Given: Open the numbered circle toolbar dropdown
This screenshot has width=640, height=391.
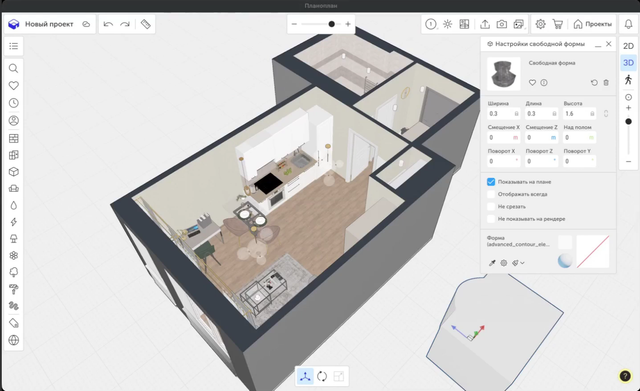Looking at the screenshot, I should tap(431, 24).
